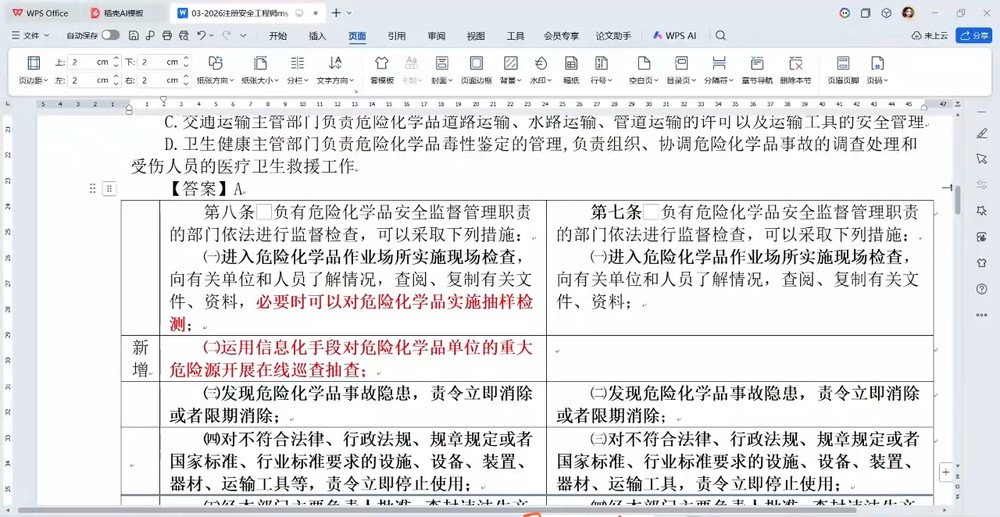
Task: Increase the 下 bottom margin stepper
Action: pyautogui.click(x=186, y=59)
